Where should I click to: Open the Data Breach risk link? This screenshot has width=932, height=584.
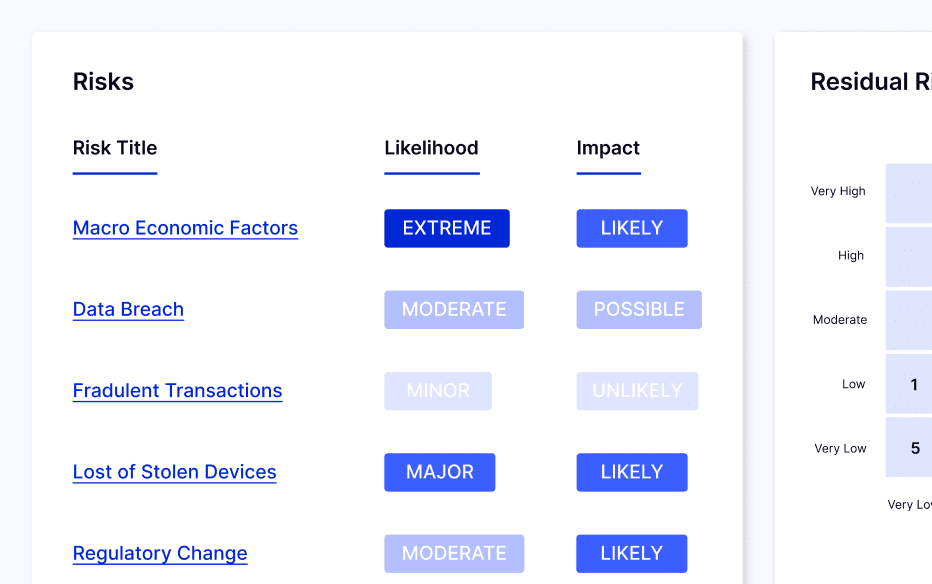pyautogui.click(x=128, y=309)
